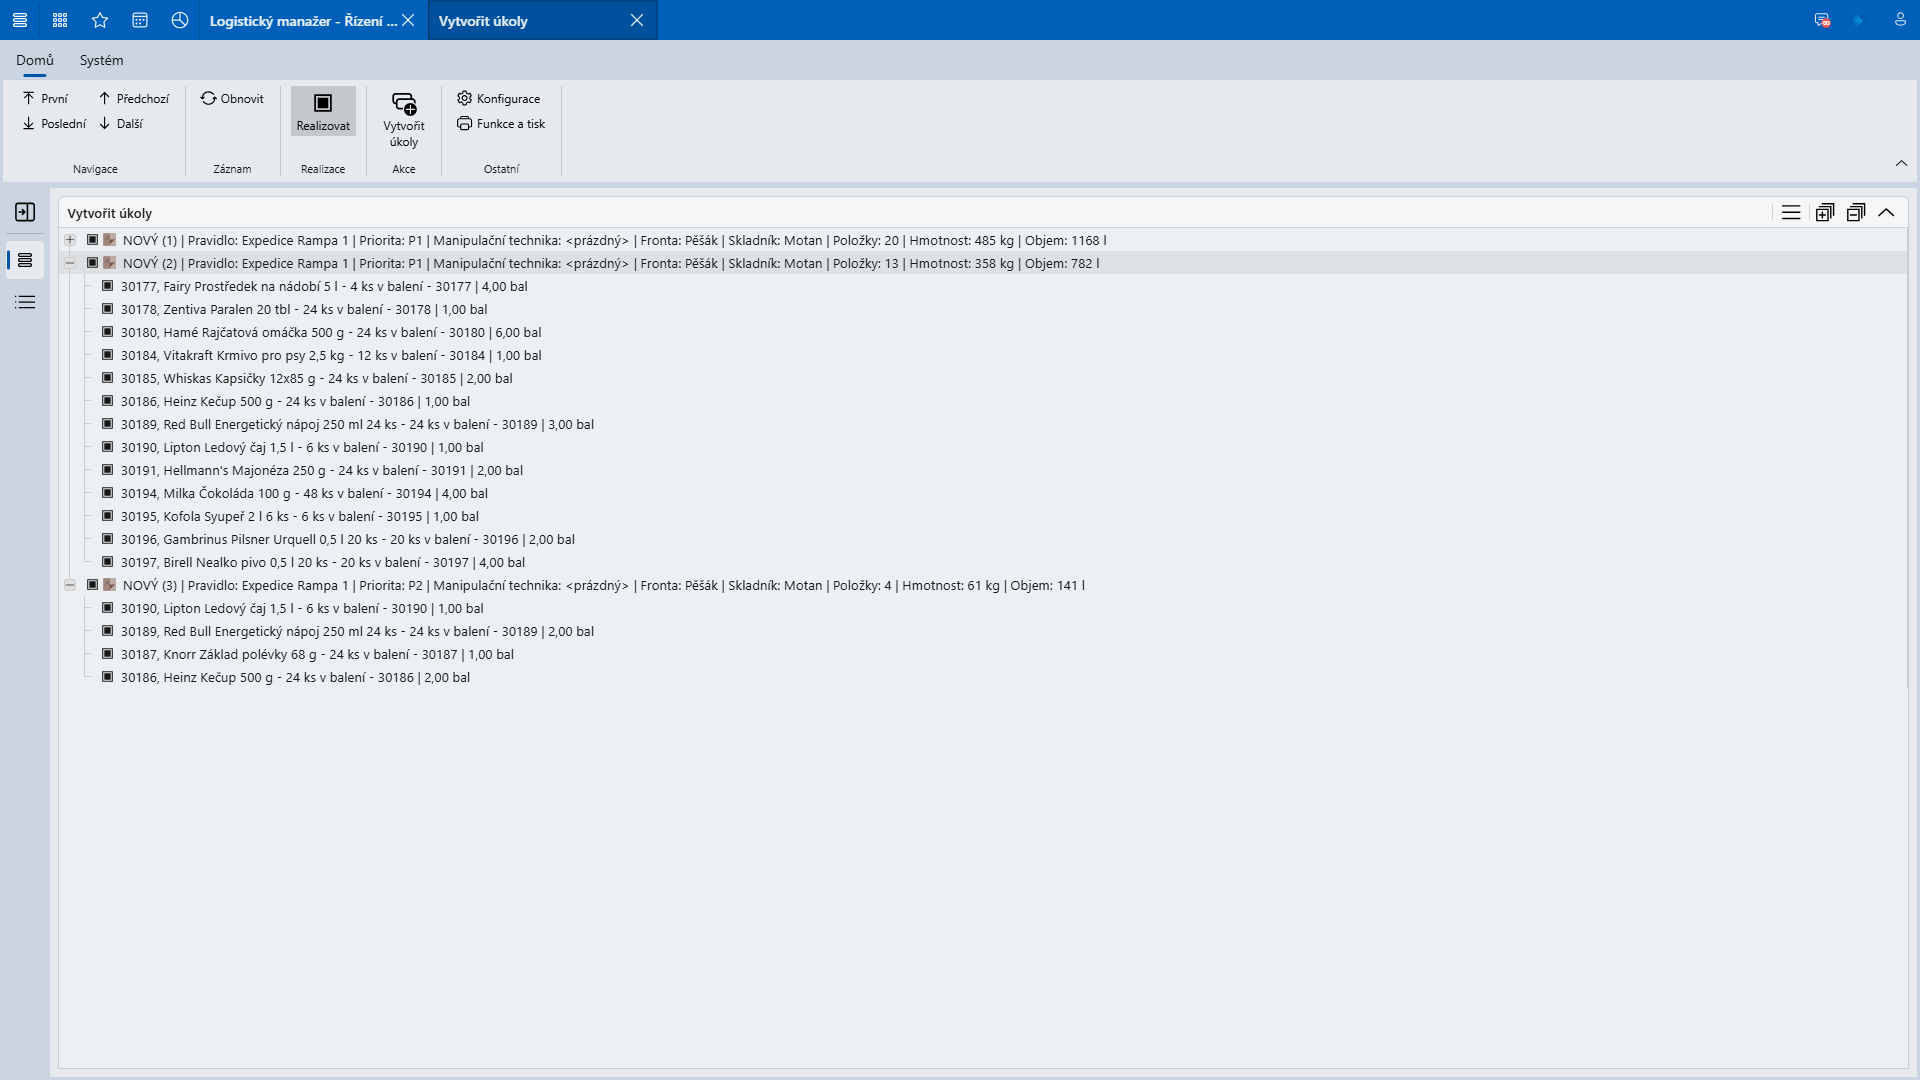Open favorites star icon in title bar

click(x=100, y=20)
